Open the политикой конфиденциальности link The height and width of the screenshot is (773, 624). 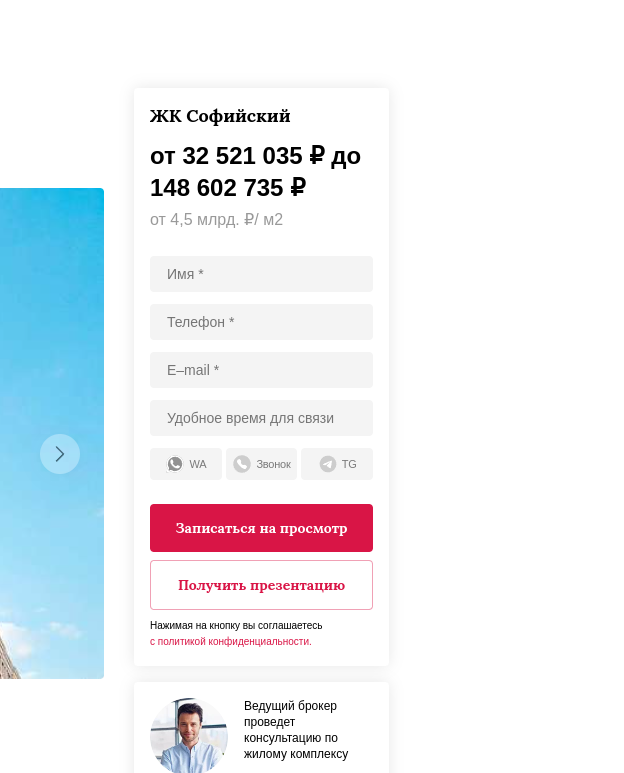coord(231,641)
